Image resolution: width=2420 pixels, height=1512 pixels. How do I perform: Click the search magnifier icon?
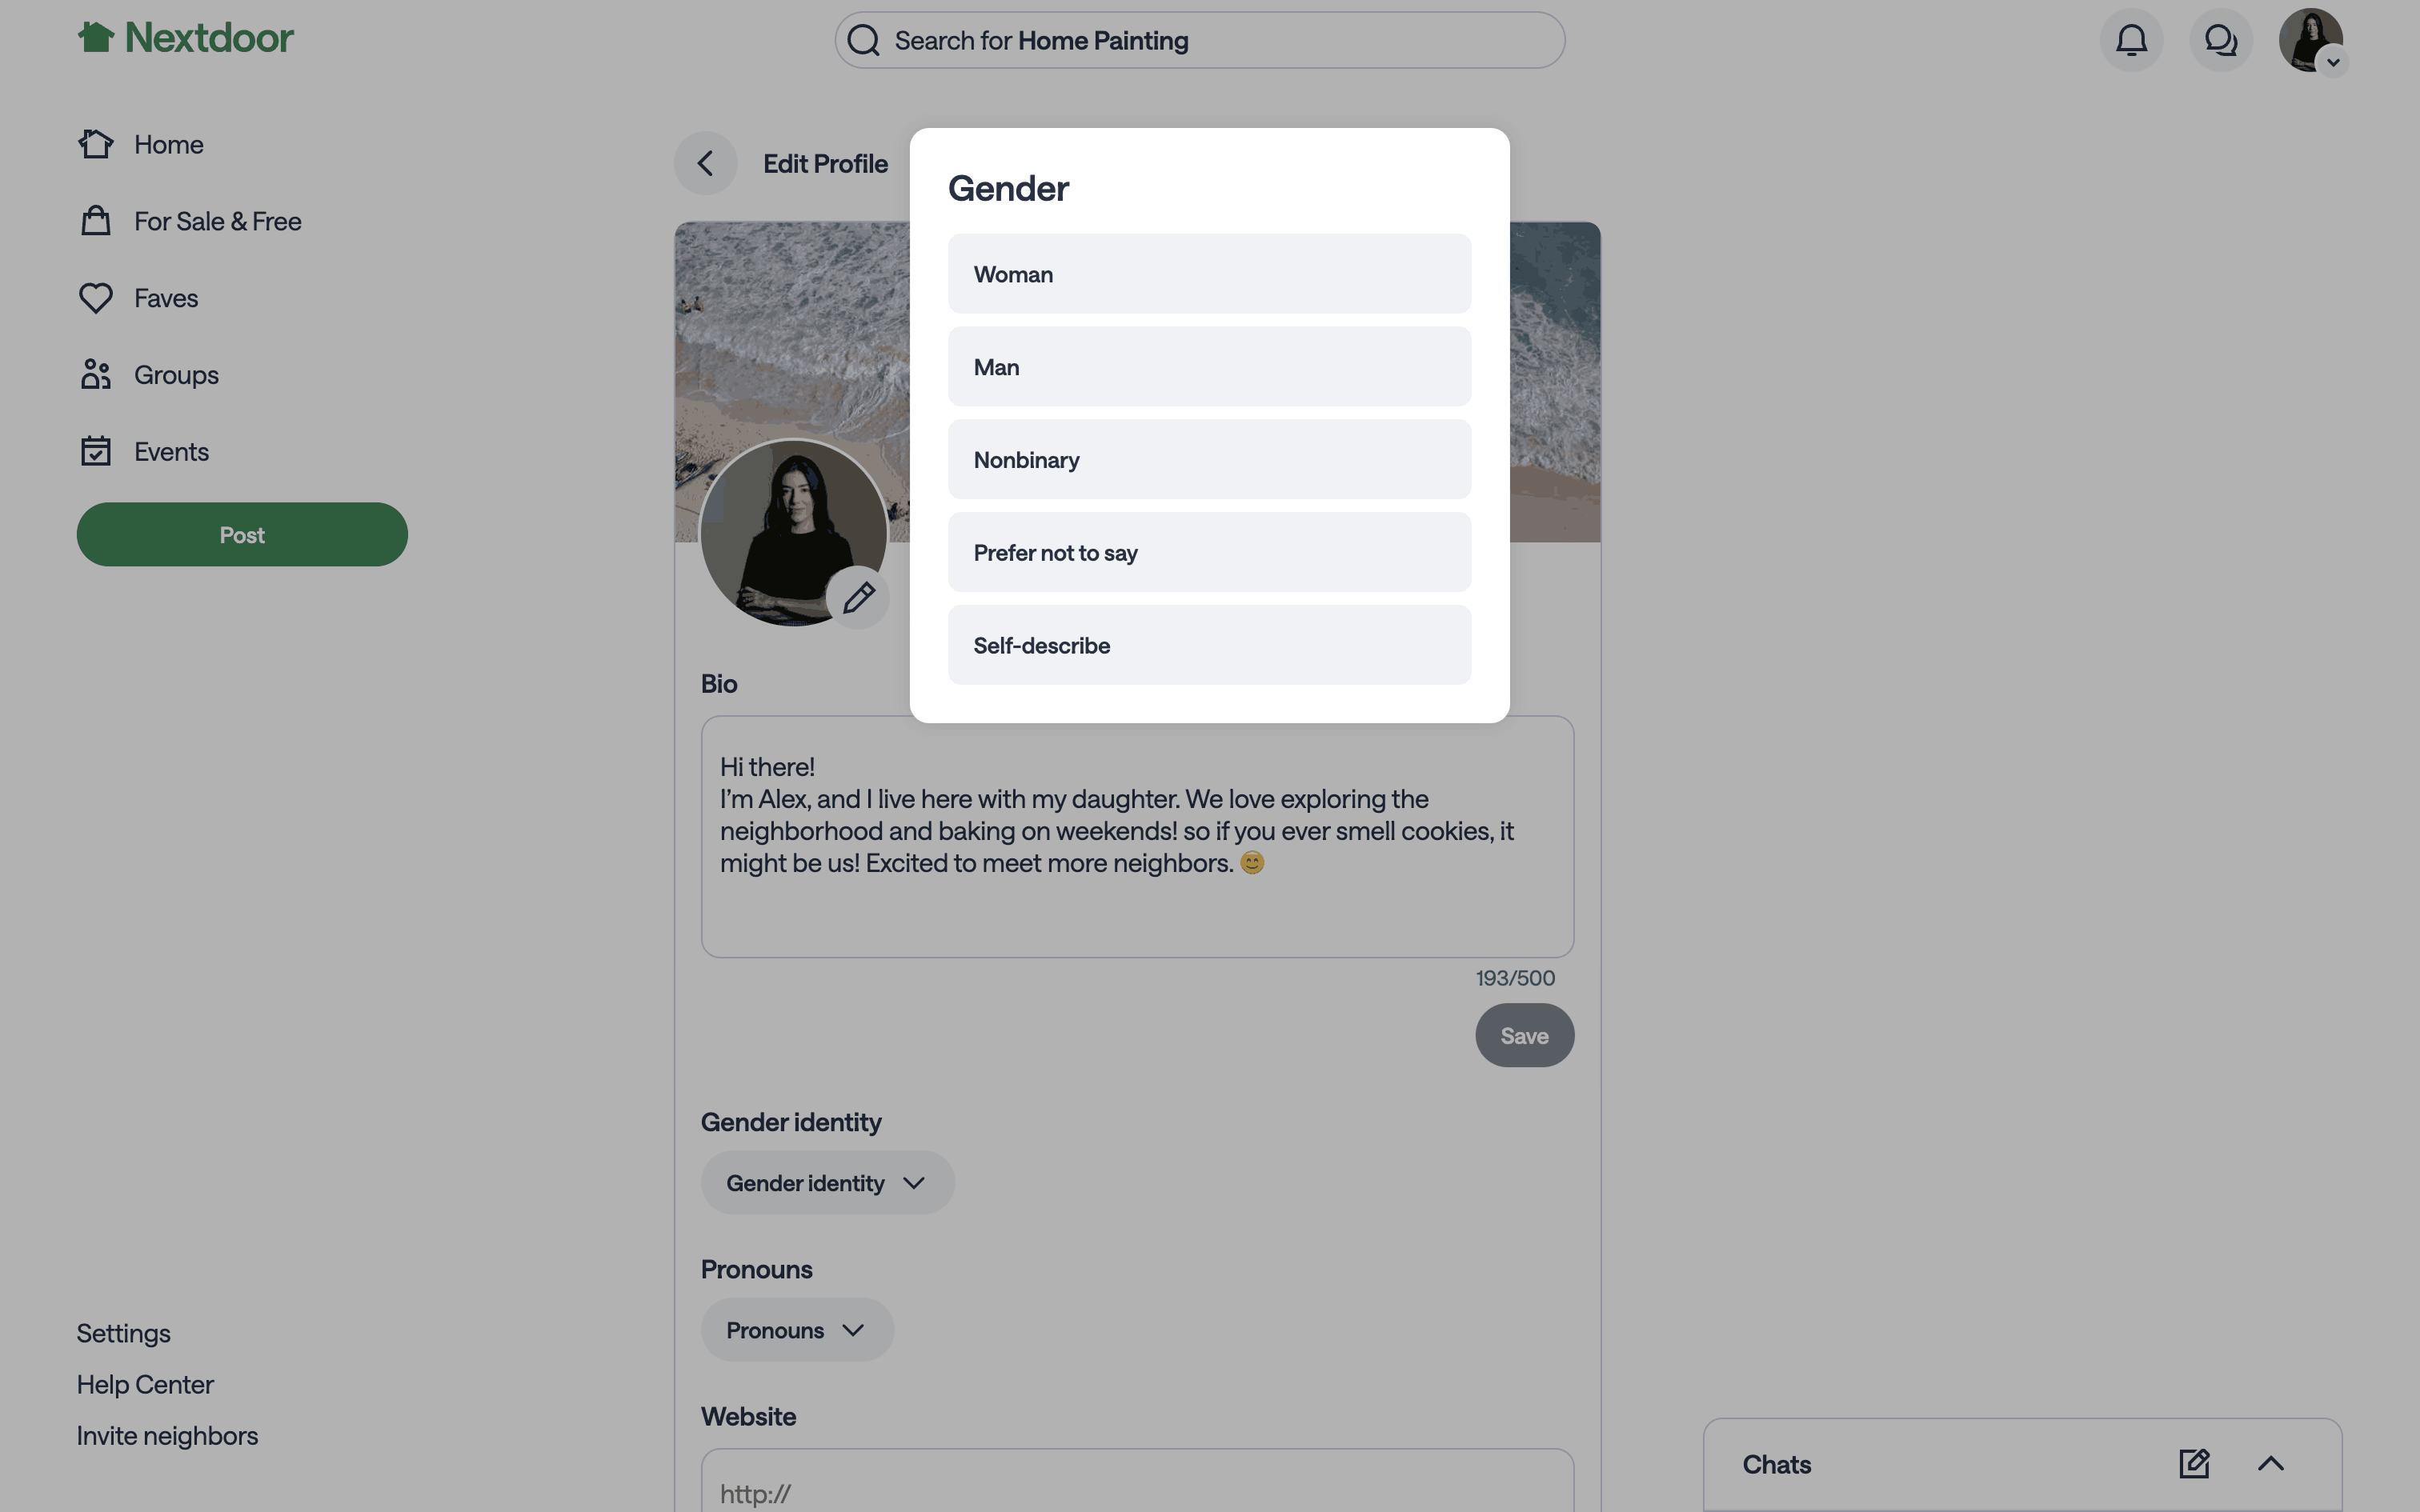click(864, 40)
